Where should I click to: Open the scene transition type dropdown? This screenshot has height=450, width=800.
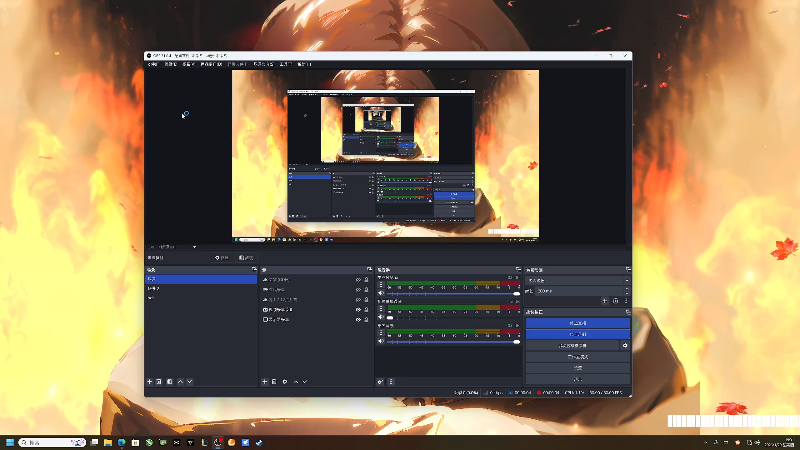[578, 281]
